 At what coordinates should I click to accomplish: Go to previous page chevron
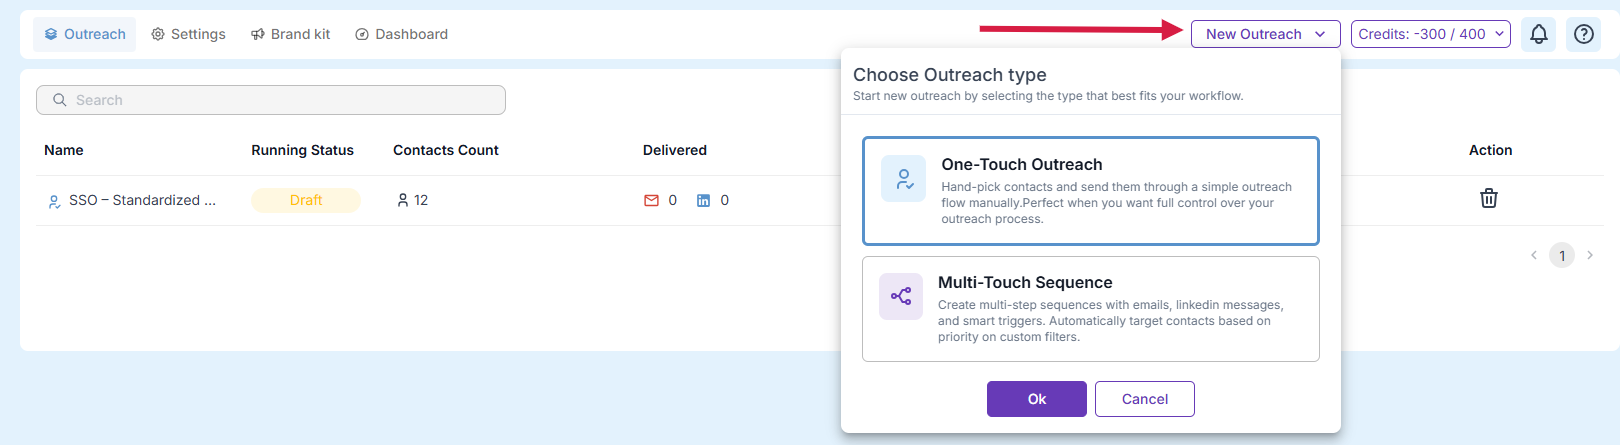click(1533, 255)
